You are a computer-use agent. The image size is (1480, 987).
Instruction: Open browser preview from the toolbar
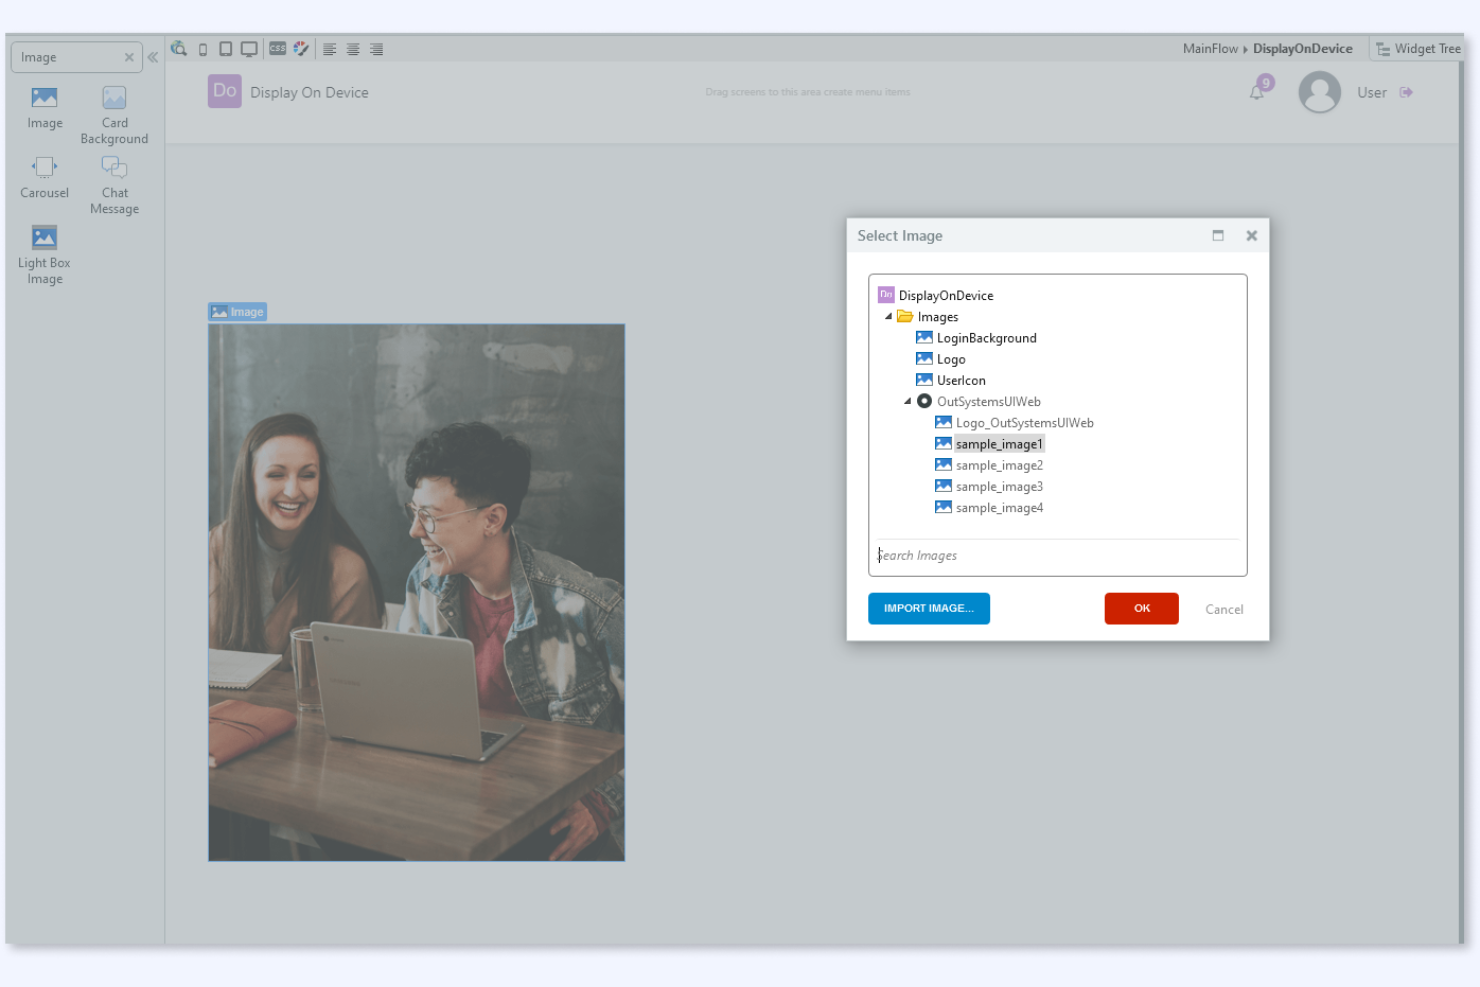click(x=179, y=48)
